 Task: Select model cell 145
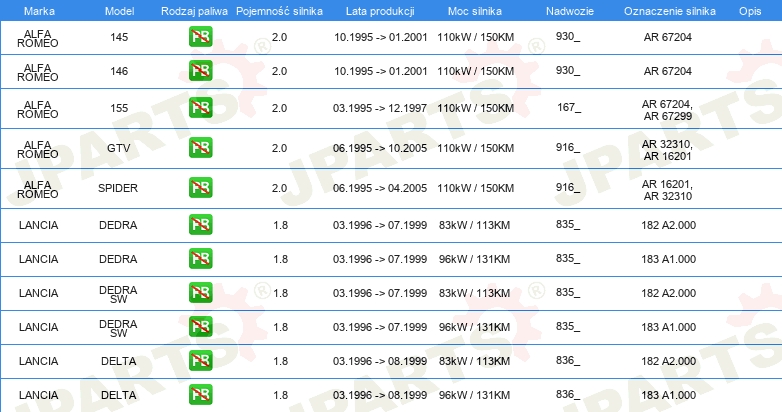click(119, 37)
